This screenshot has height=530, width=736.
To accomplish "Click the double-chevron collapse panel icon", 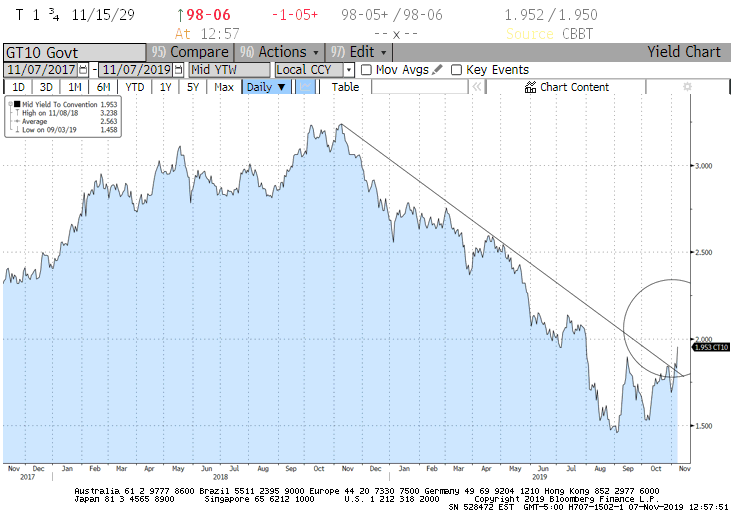I will pos(476,87).
